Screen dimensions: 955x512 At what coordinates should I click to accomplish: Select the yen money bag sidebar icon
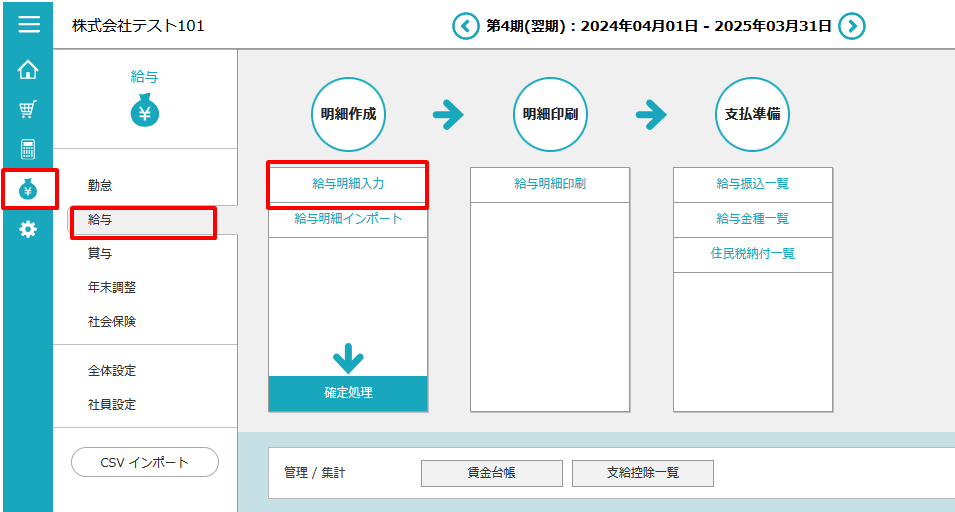coord(28,189)
